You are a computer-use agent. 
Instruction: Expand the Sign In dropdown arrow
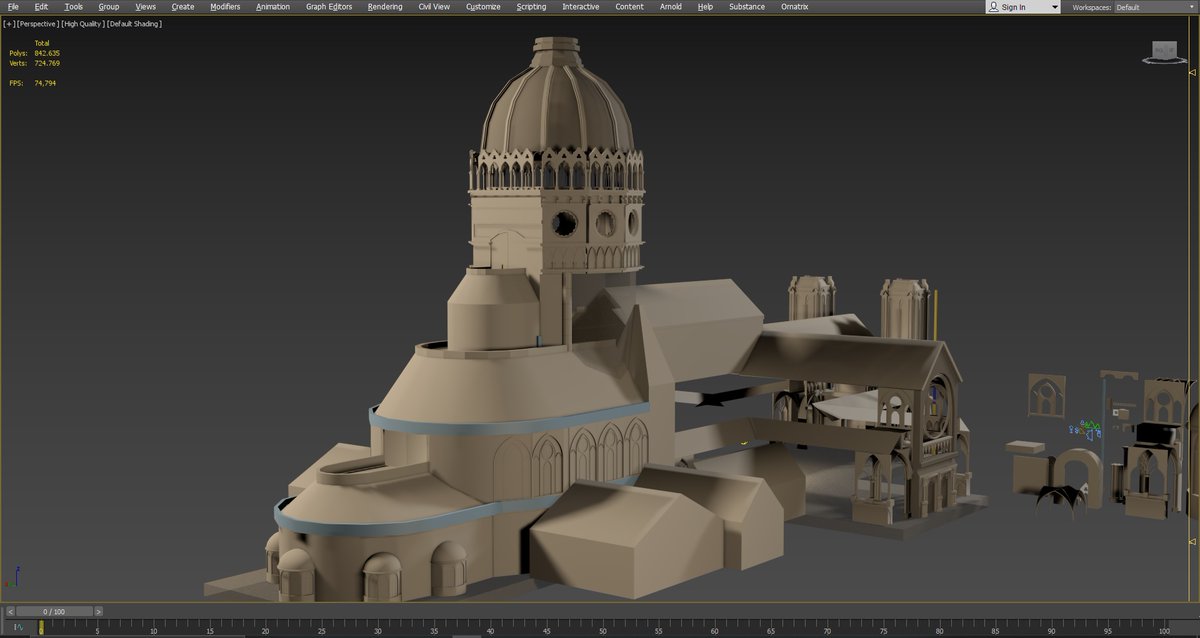pos(1054,7)
